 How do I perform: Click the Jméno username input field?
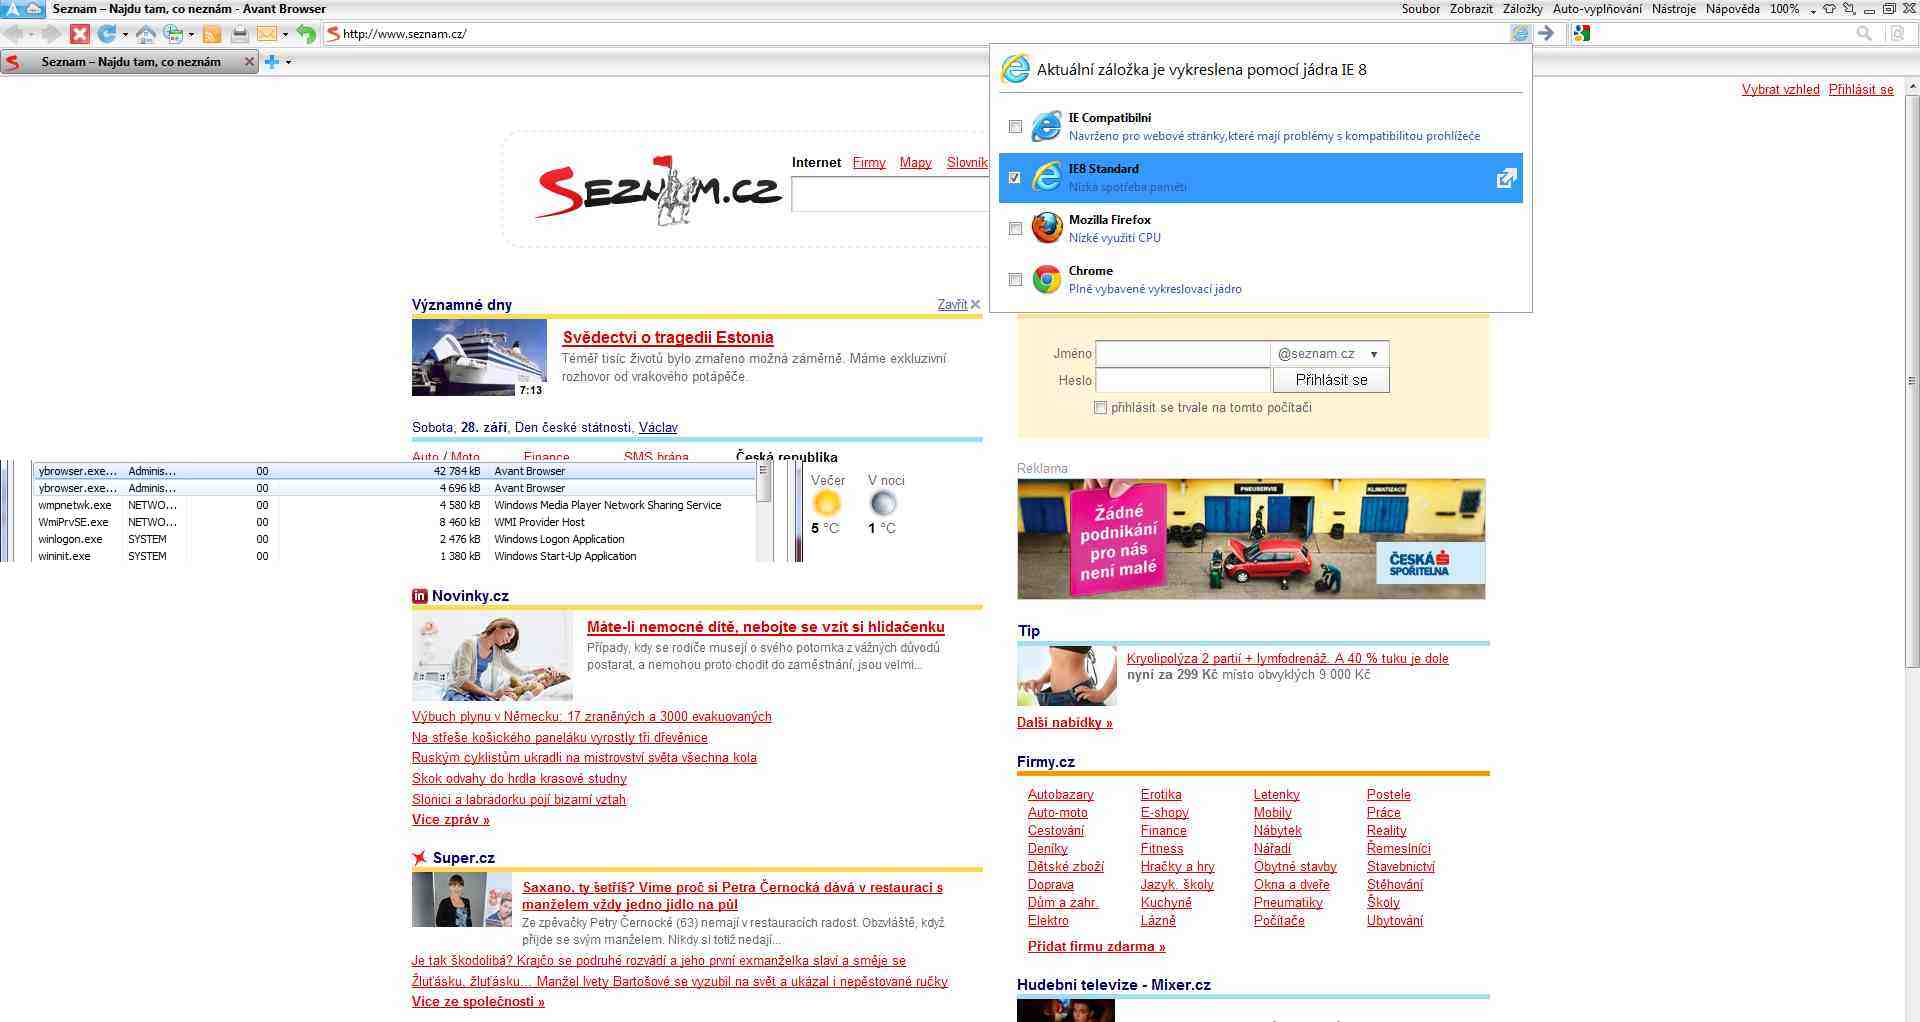[x=1183, y=354]
